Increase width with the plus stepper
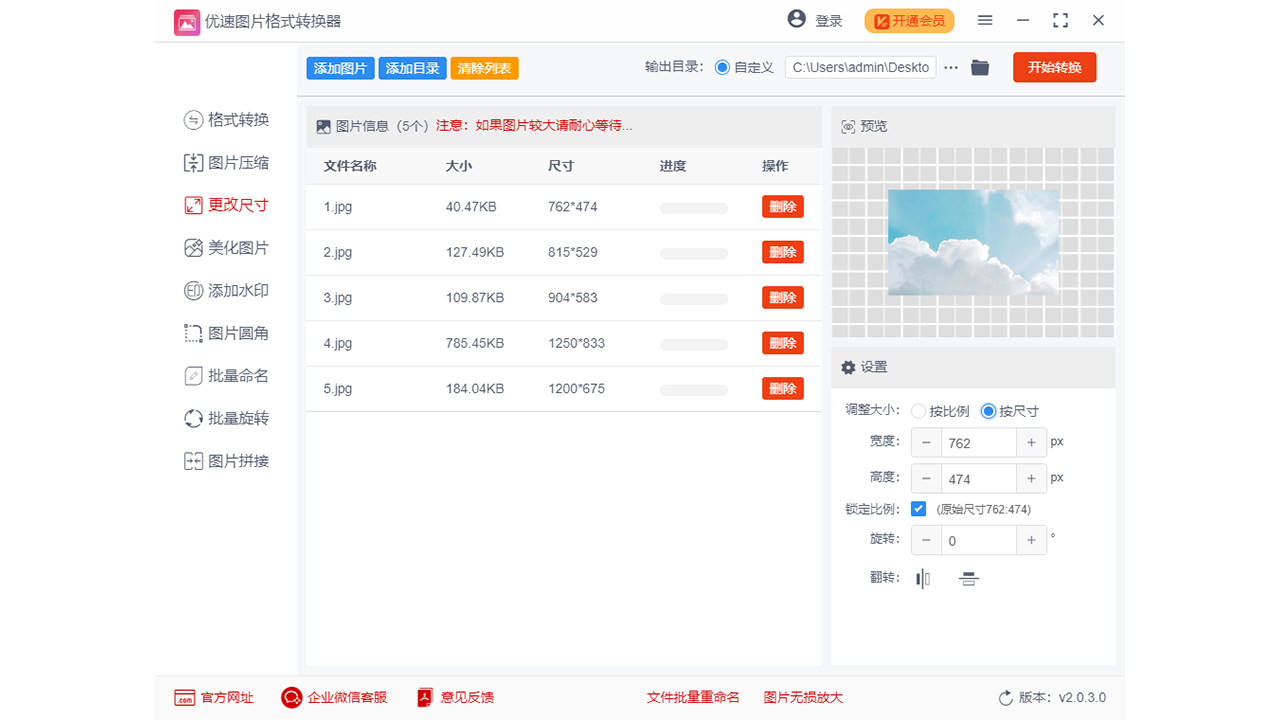The image size is (1280, 720). coord(1031,443)
